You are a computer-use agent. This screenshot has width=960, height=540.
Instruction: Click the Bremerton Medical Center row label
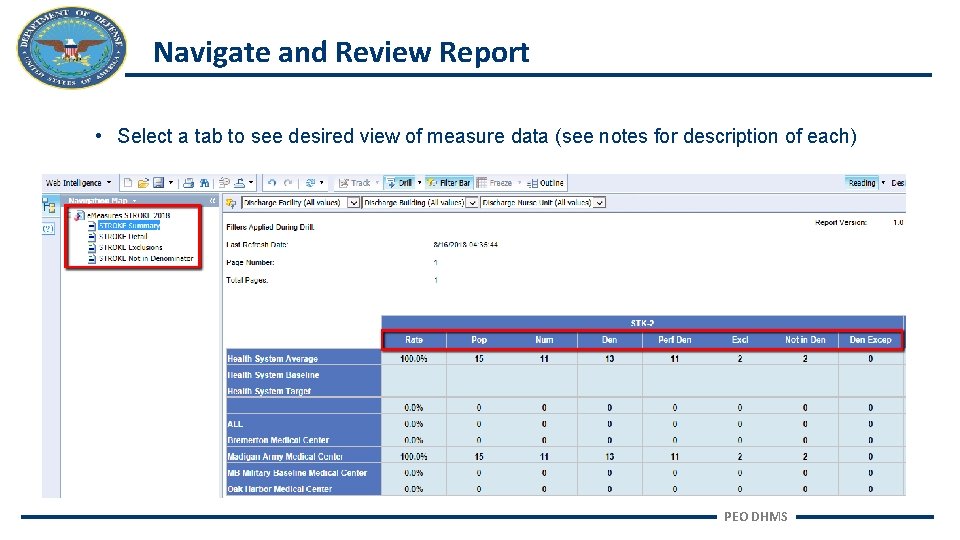coord(304,440)
